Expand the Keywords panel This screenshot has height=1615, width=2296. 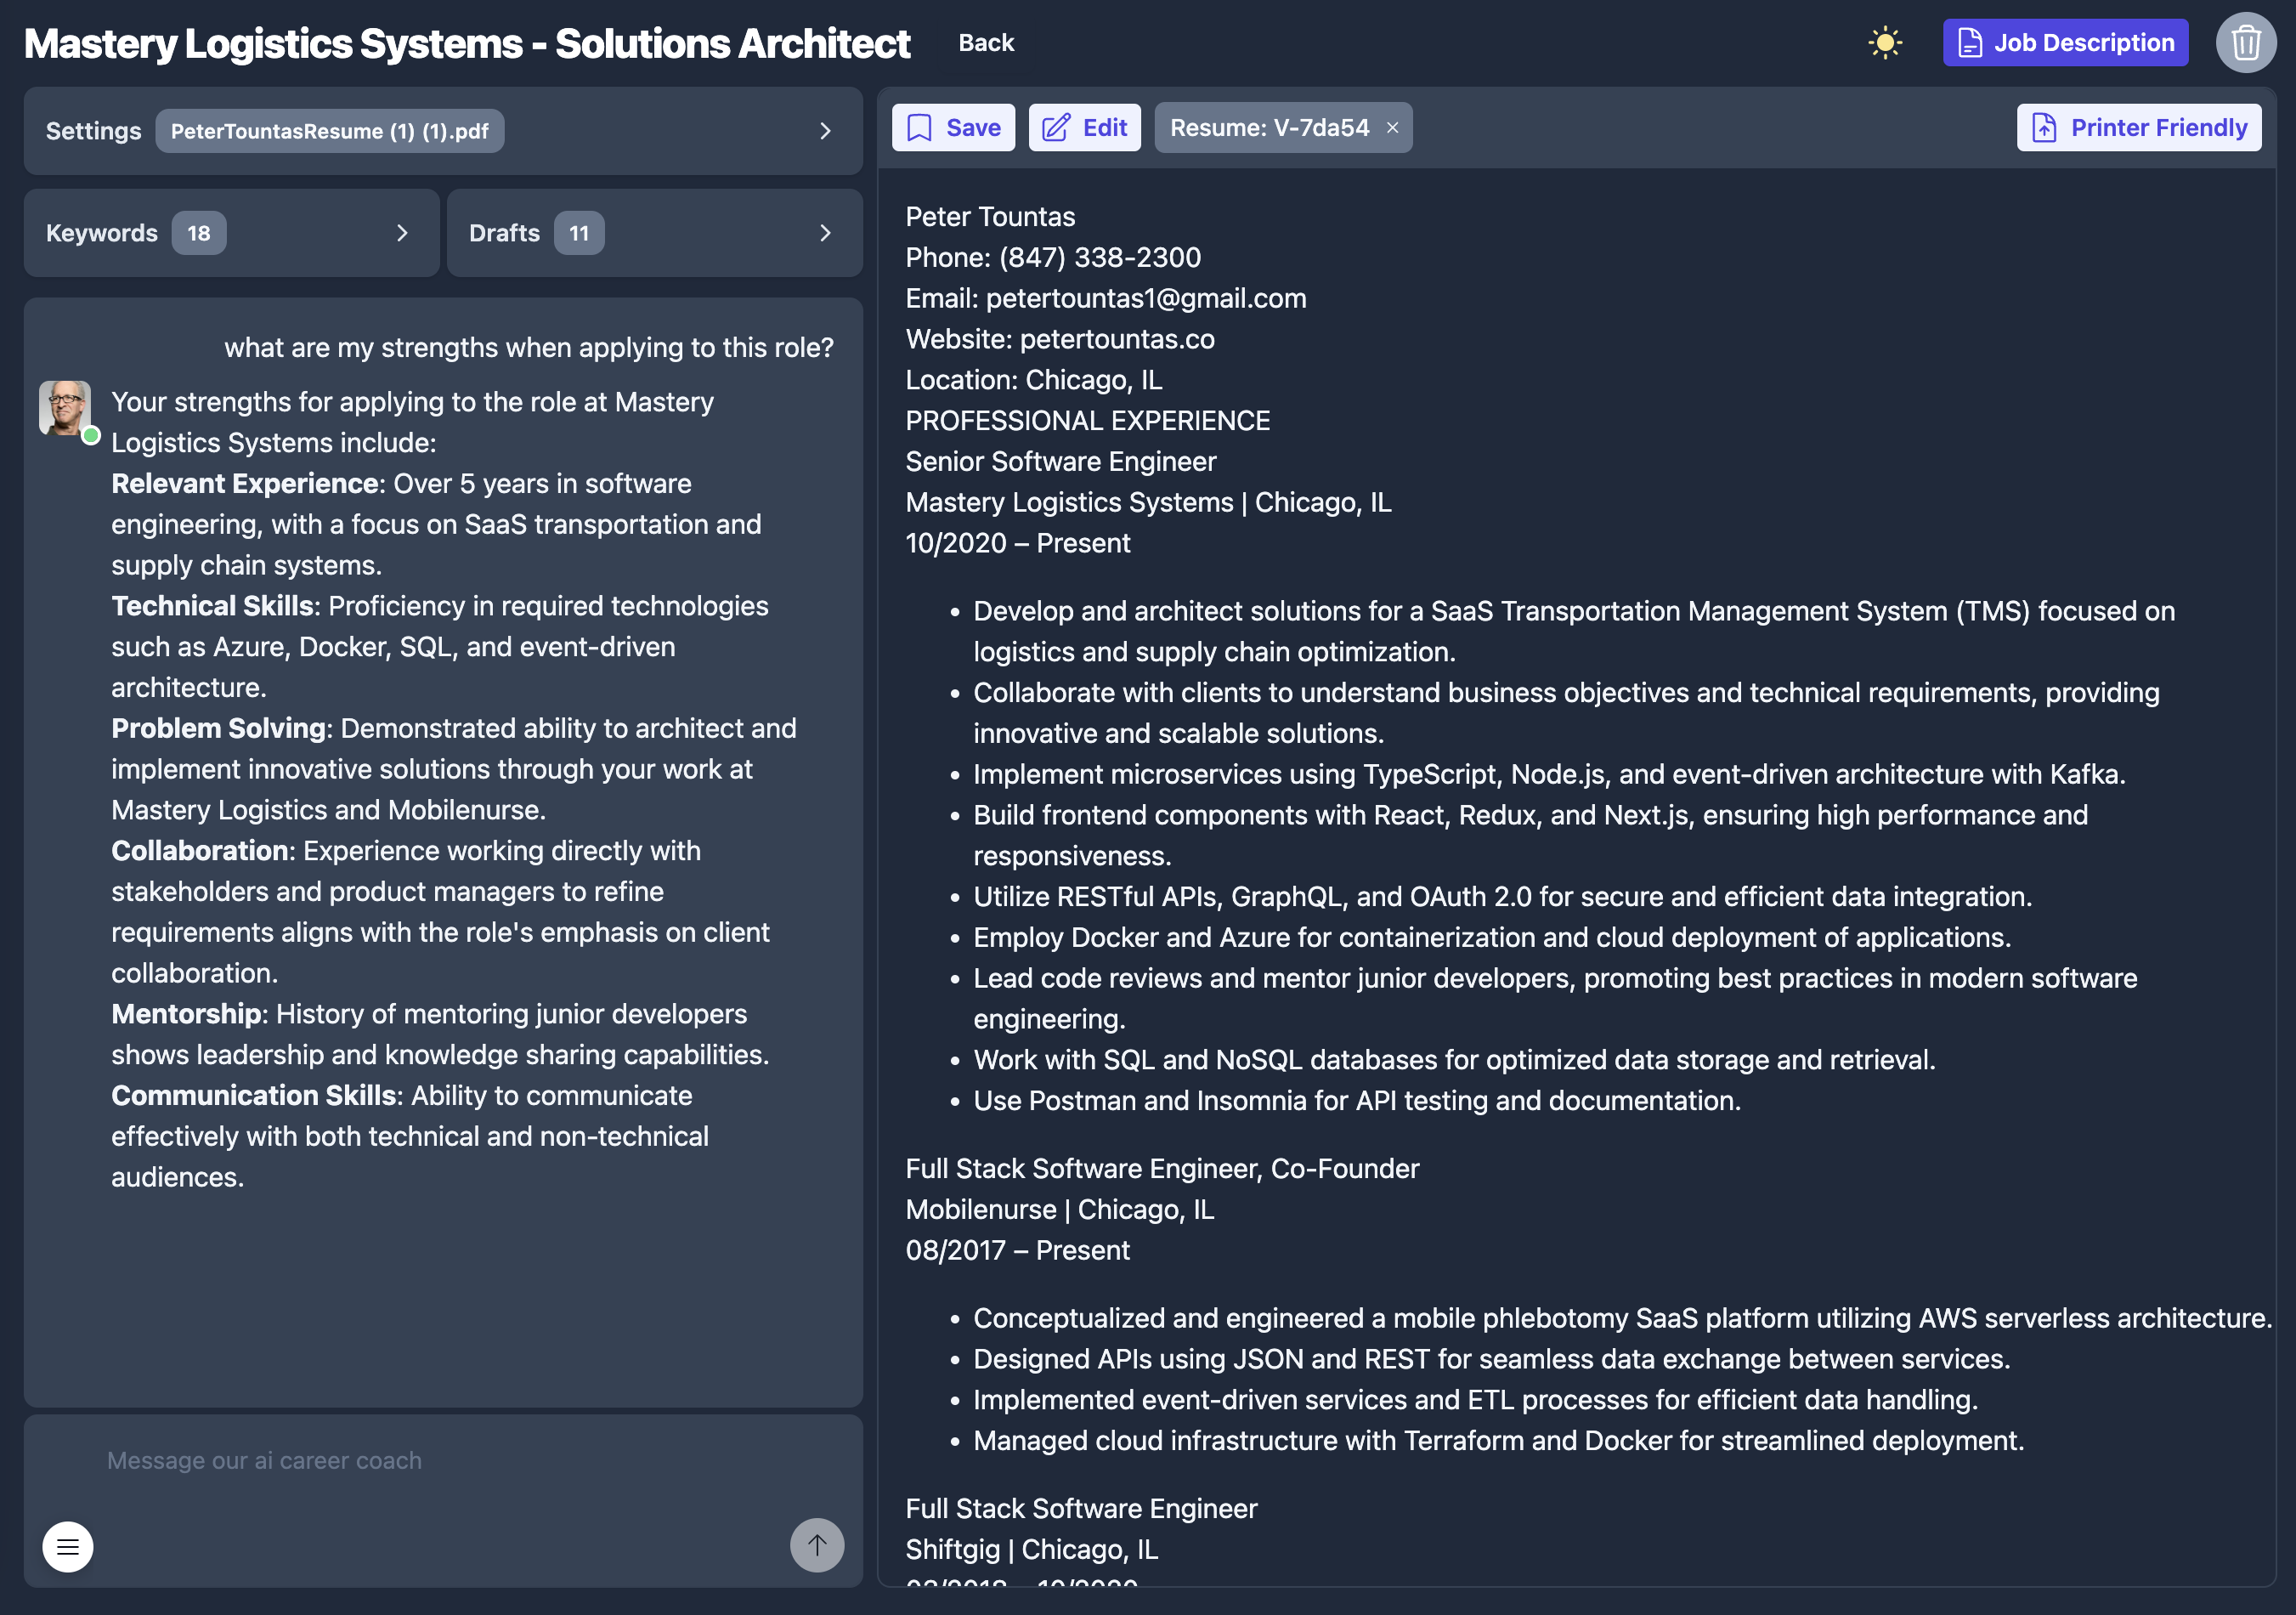click(402, 233)
